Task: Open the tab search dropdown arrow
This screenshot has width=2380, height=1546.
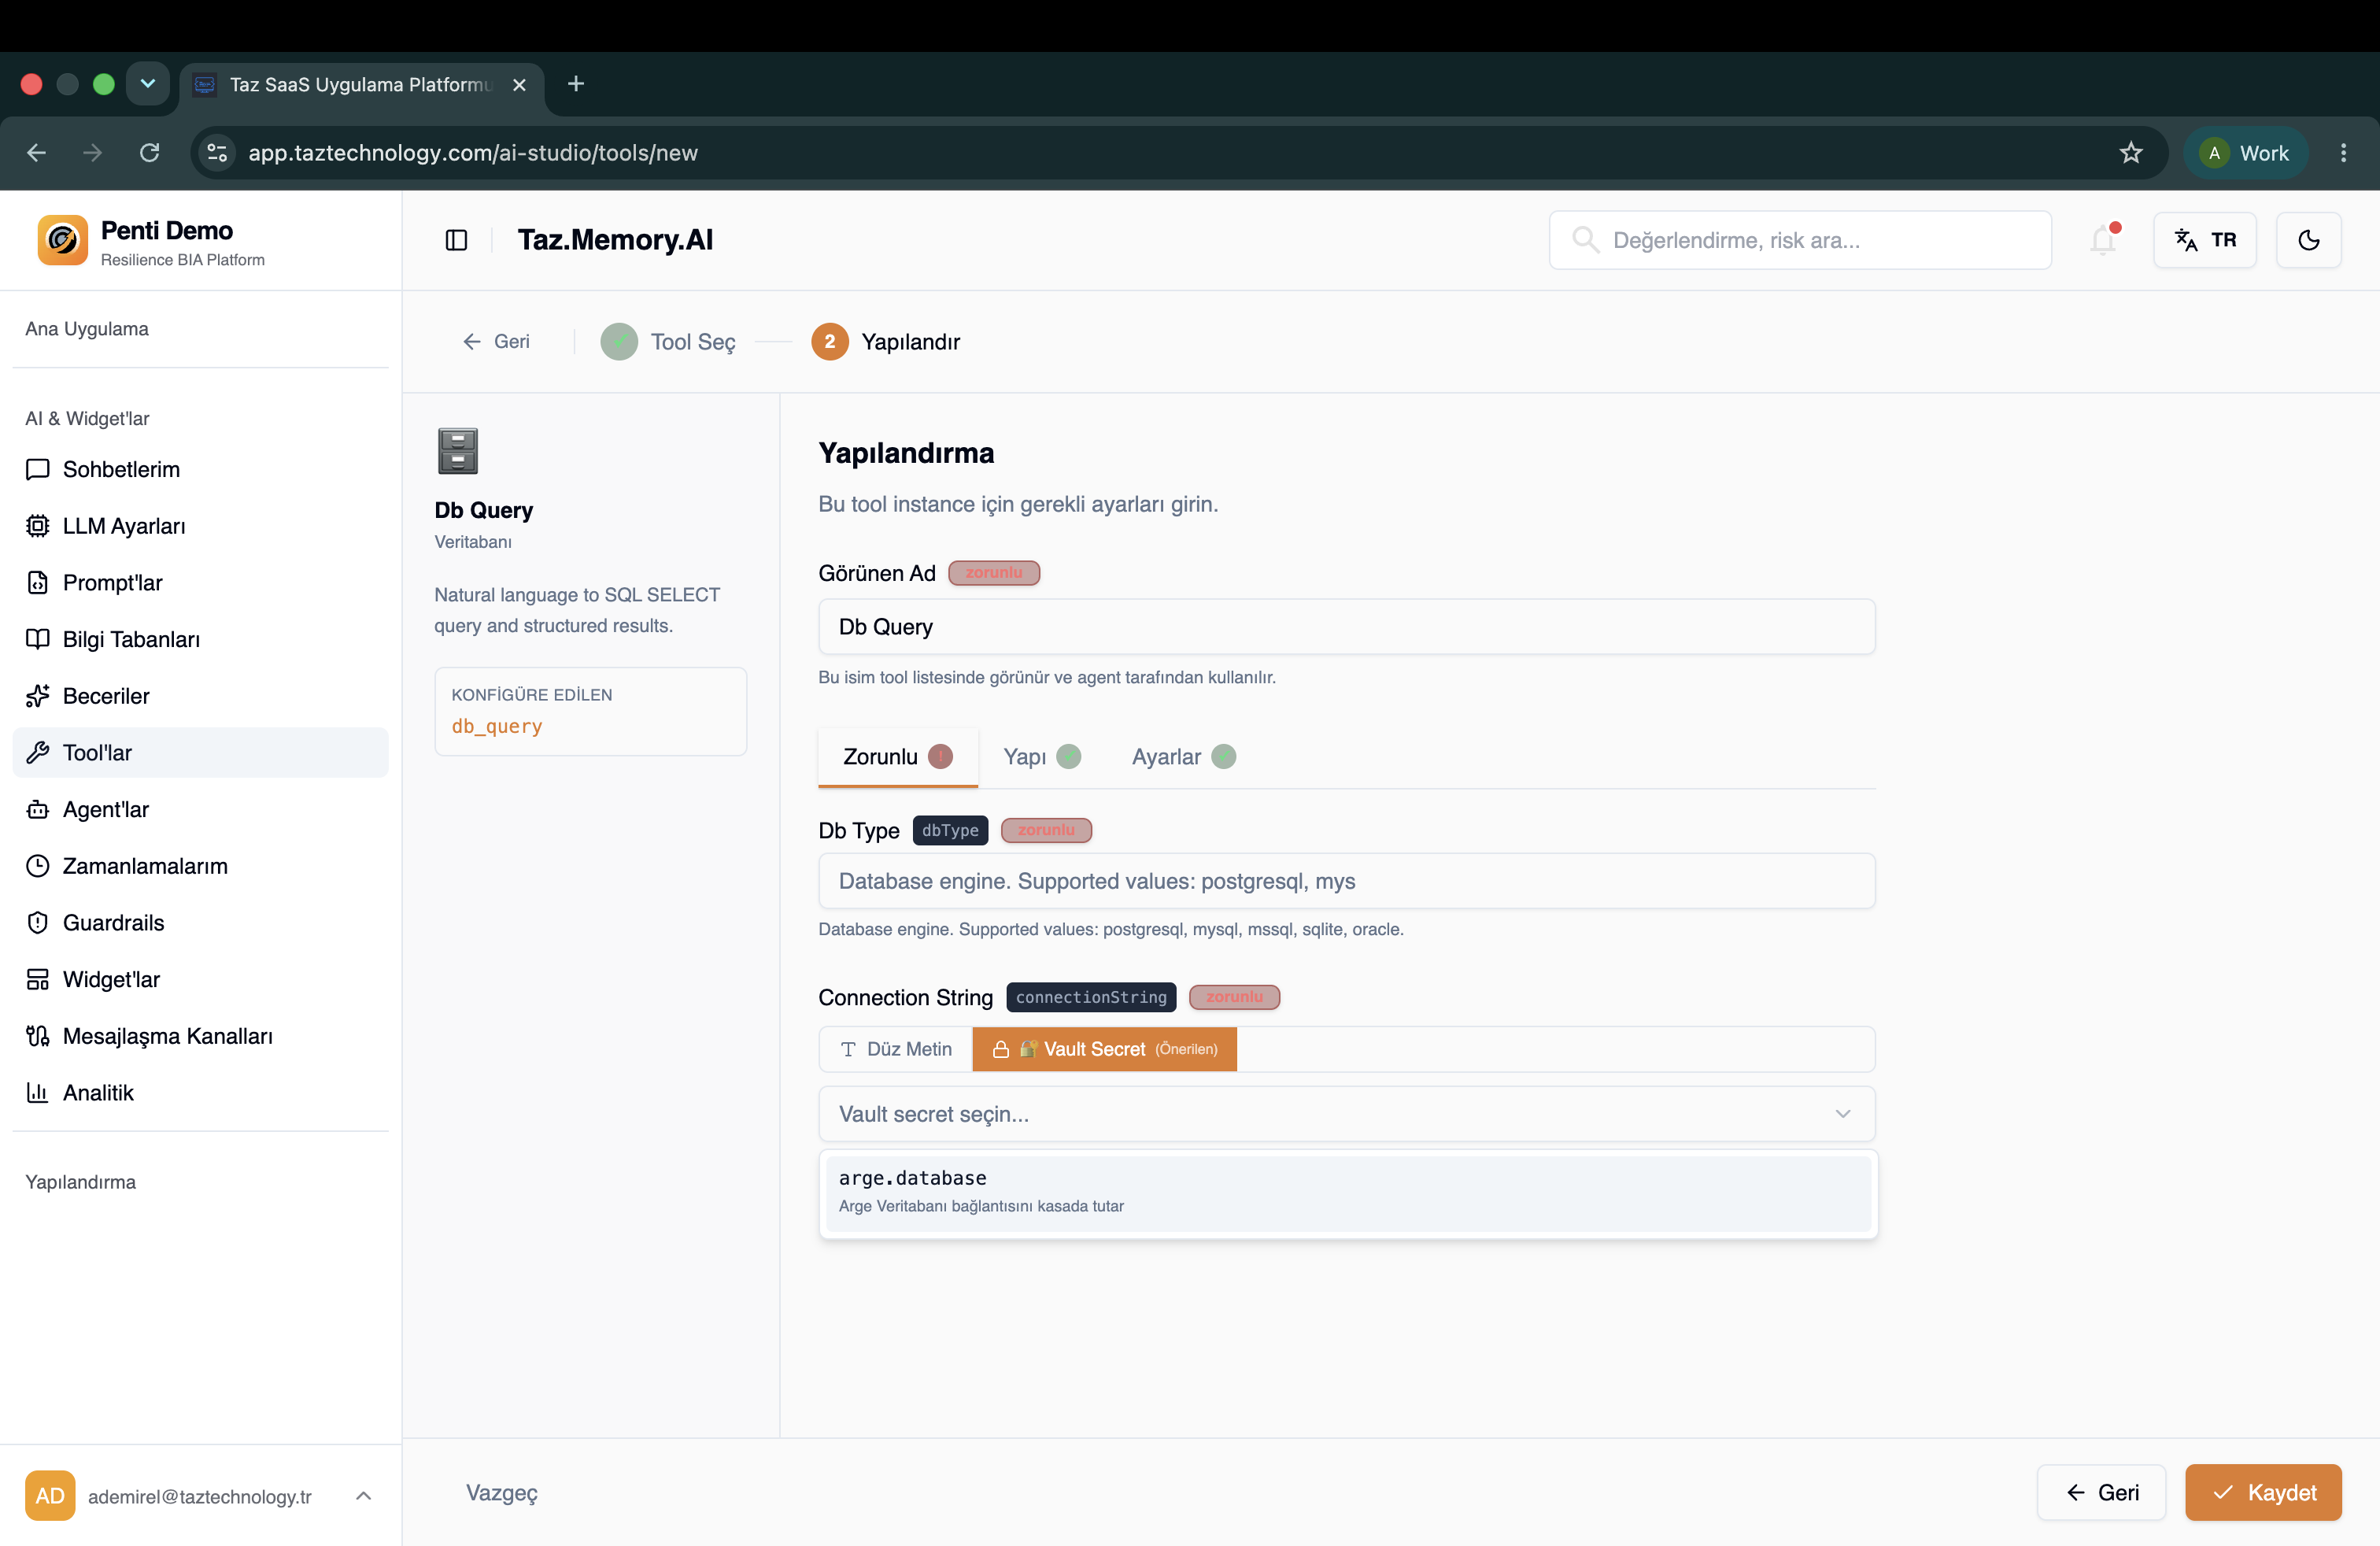Action: pyautogui.click(x=148, y=84)
